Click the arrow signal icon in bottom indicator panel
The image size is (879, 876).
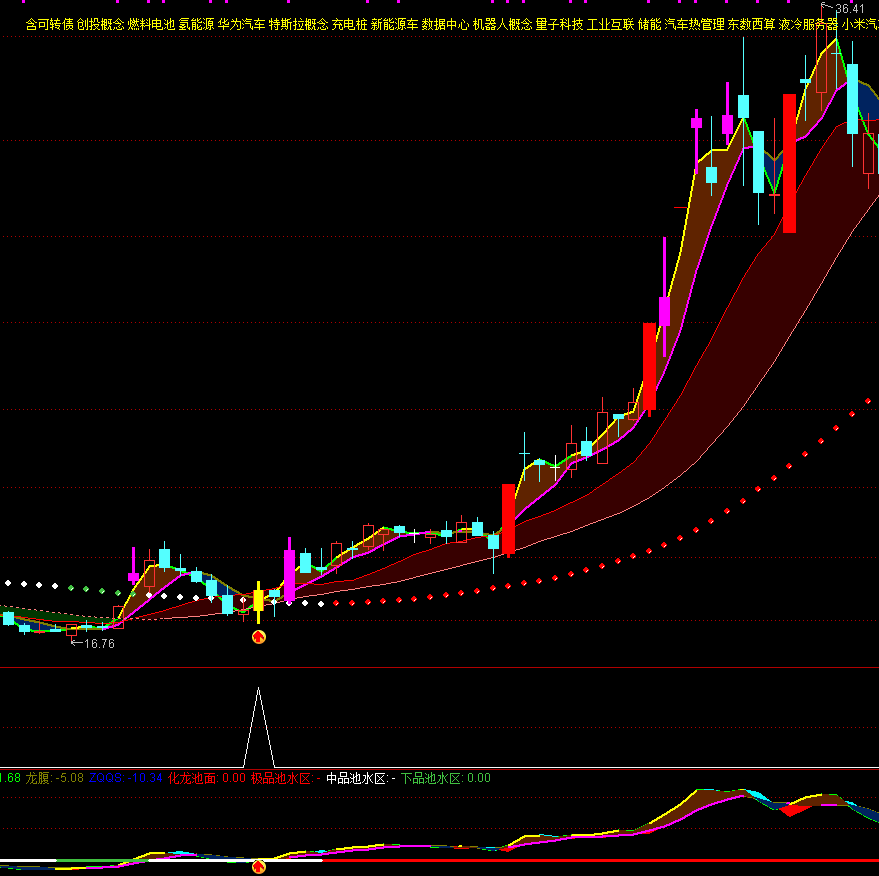coord(258,866)
